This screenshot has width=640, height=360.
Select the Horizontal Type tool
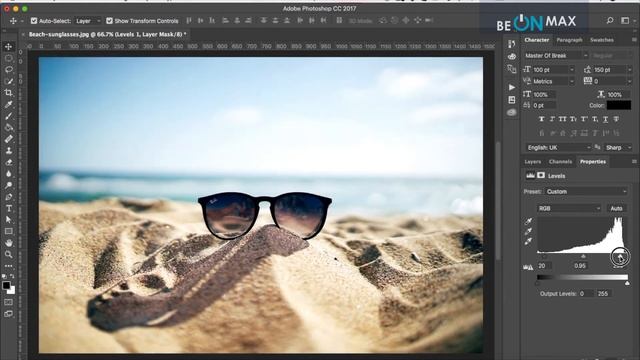pos(9,209)
